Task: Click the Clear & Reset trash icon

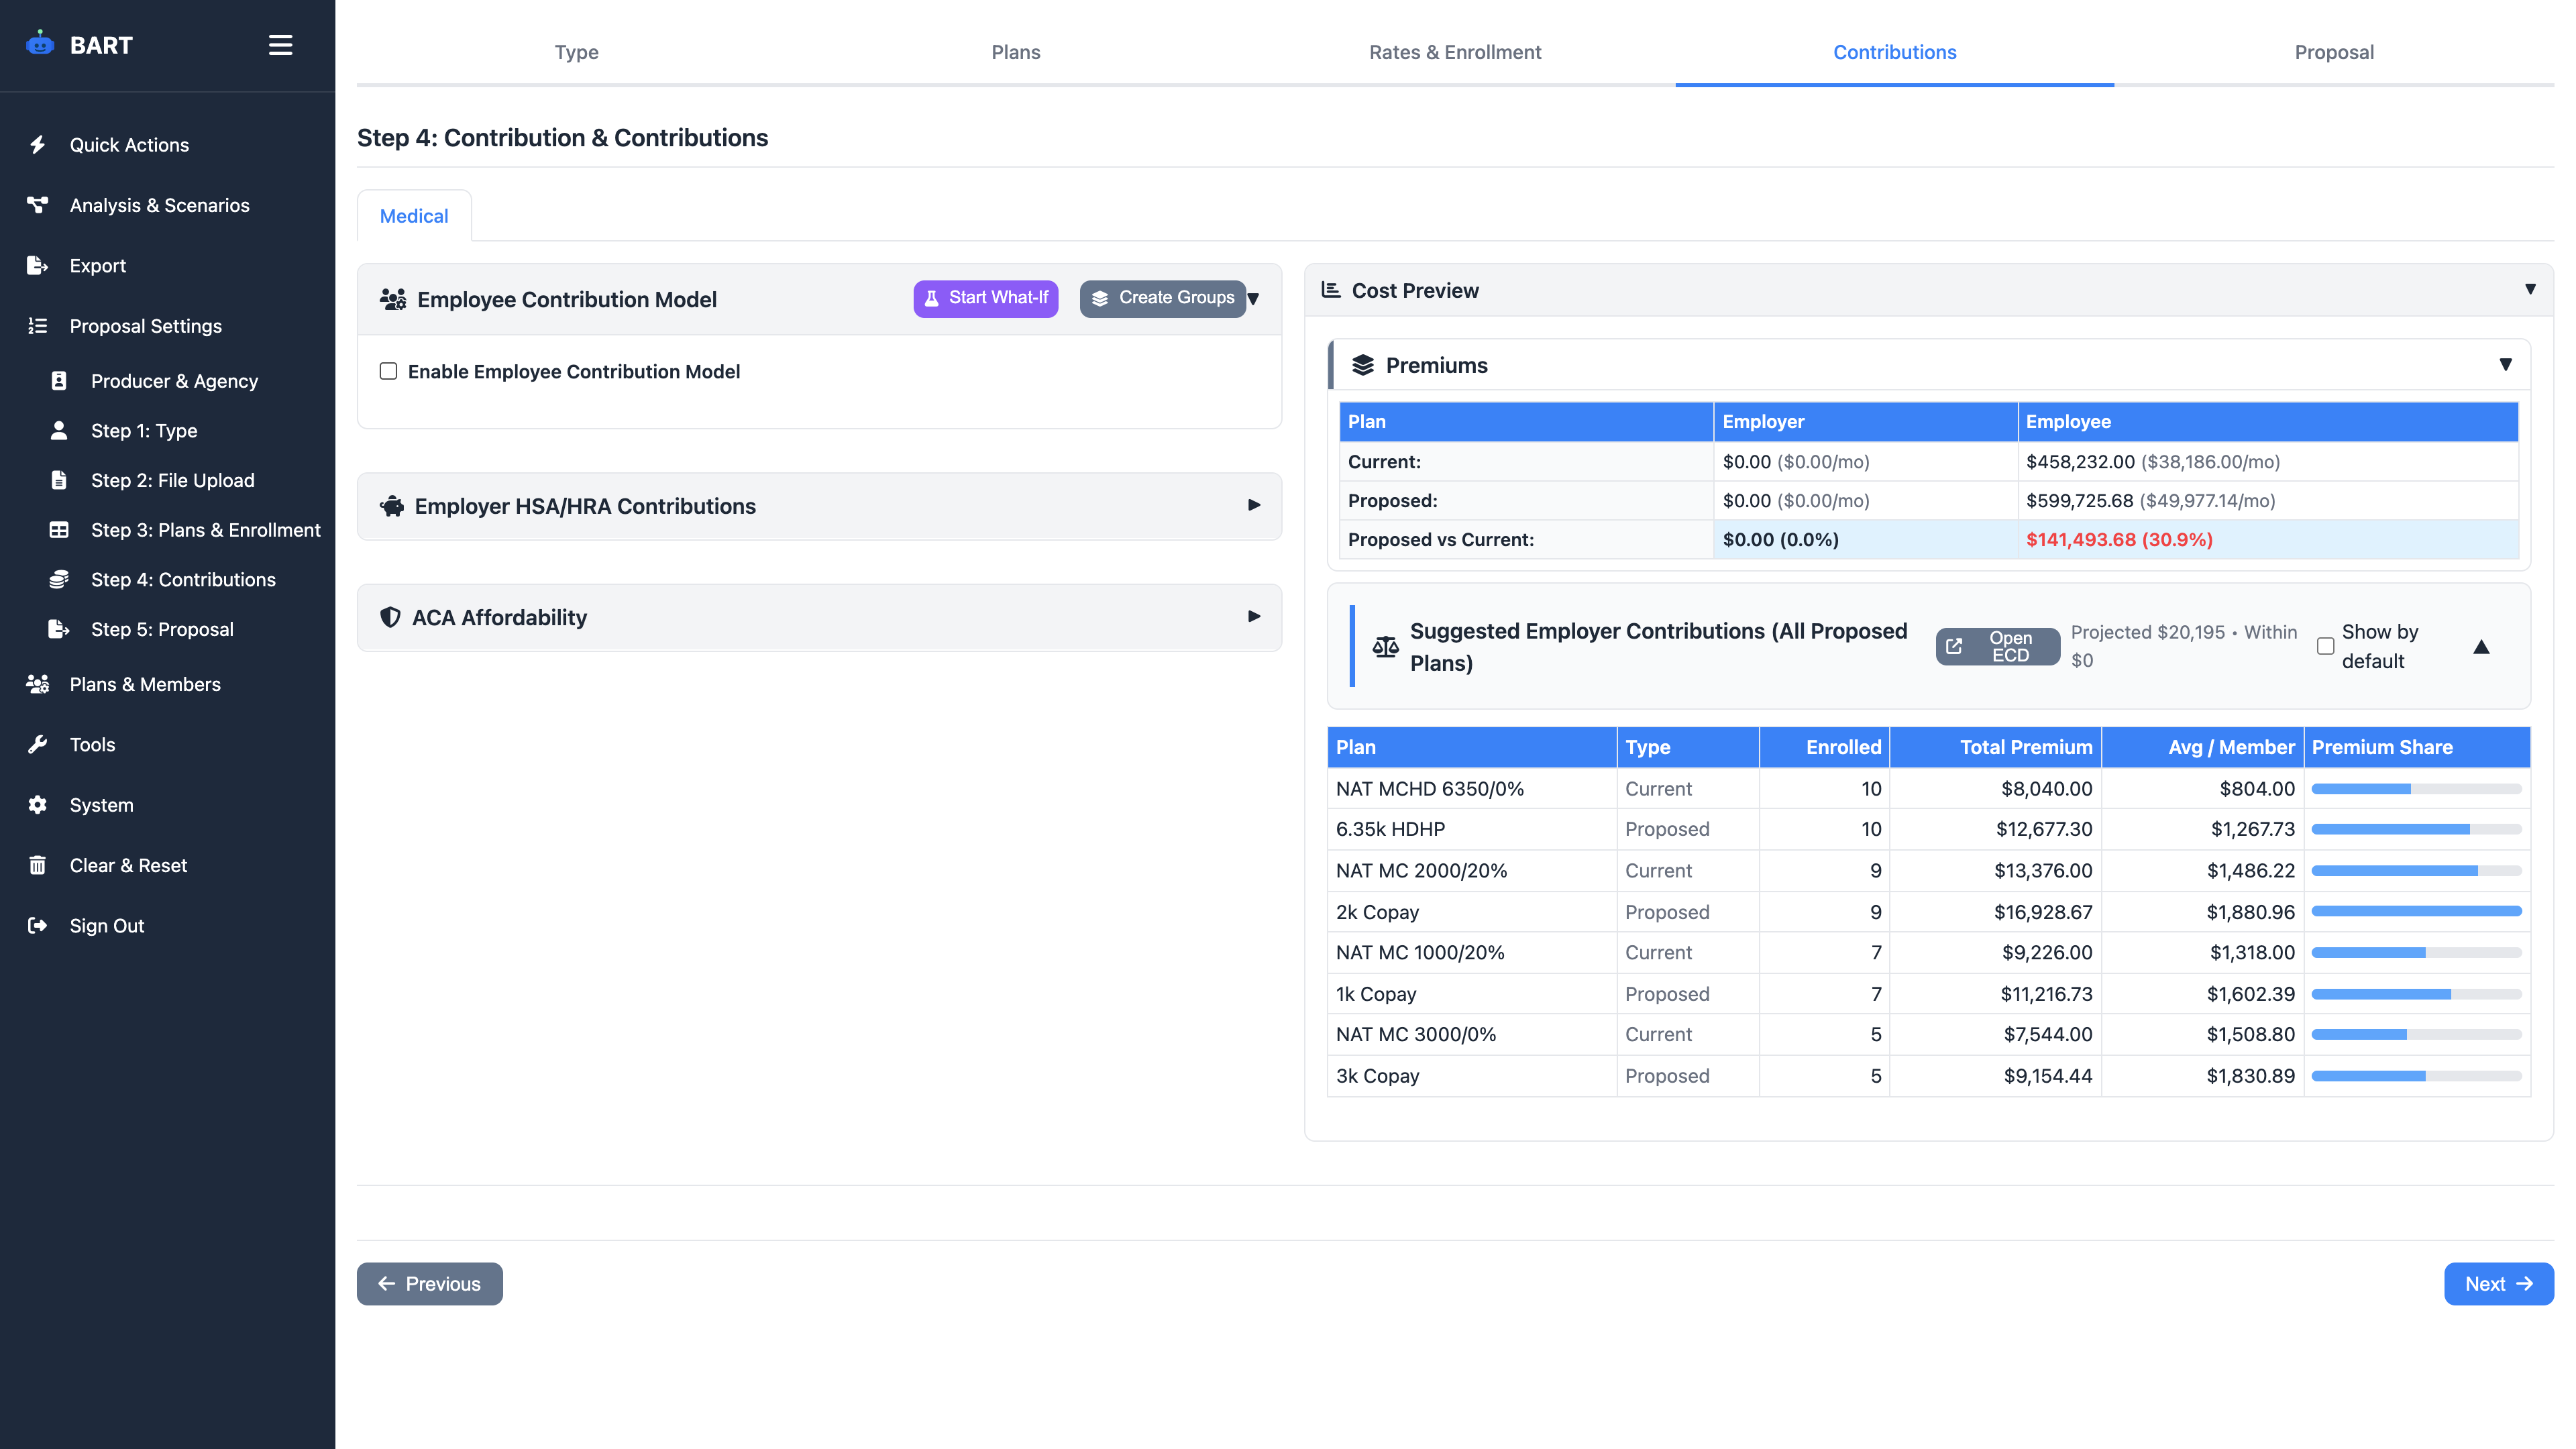Action: (37, 865)
